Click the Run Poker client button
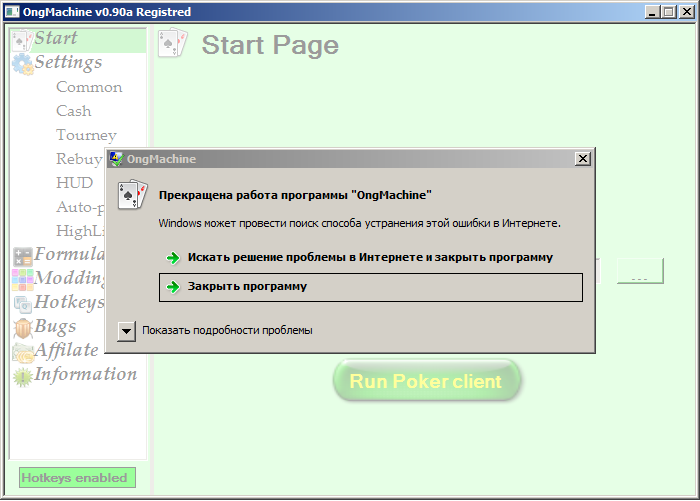Viewport: 700px width, 501px height. [426, 381]
